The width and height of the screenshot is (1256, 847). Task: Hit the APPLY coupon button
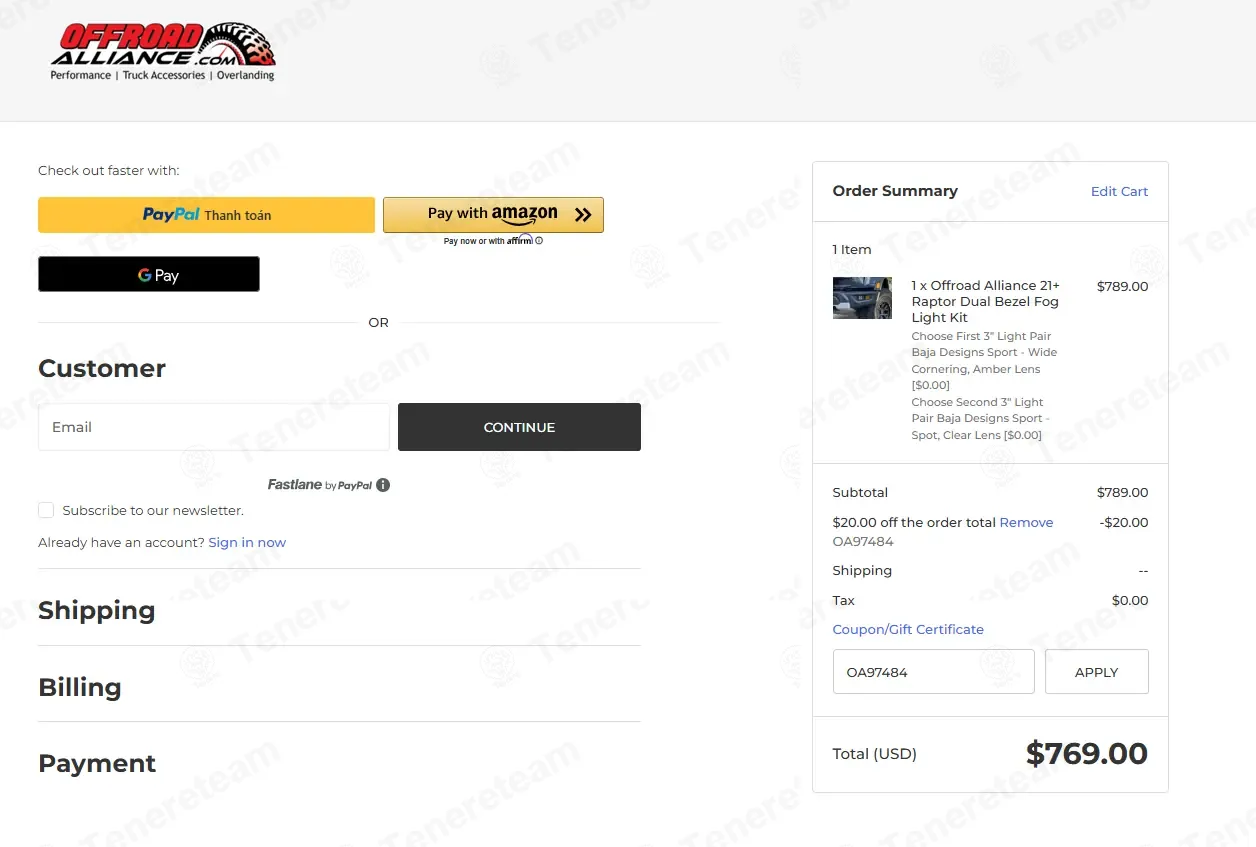click(1096, 672)
